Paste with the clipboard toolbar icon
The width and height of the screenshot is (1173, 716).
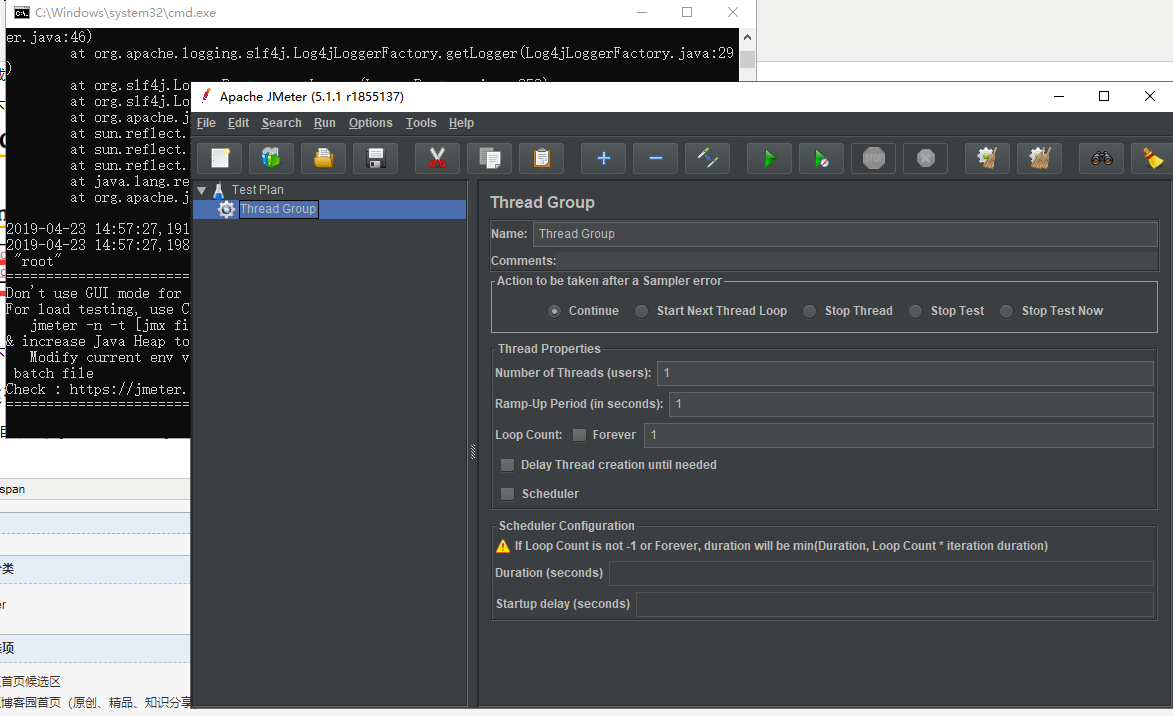542,159
